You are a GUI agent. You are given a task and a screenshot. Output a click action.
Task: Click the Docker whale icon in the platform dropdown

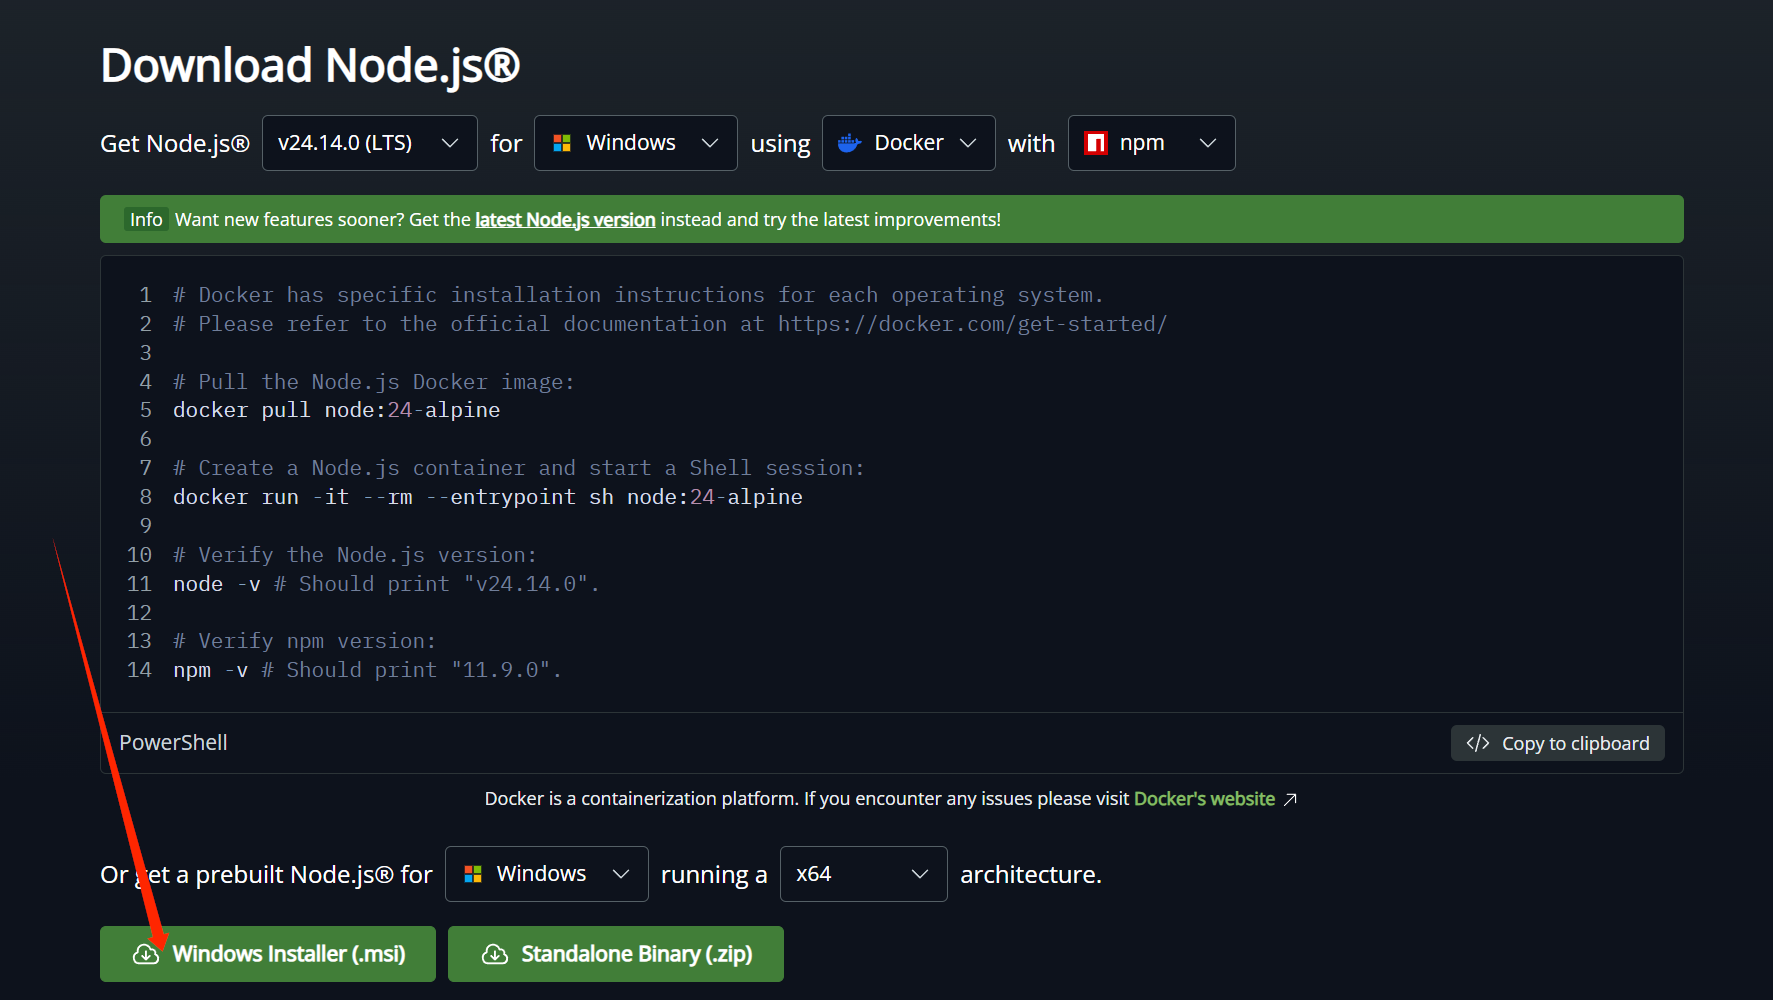[849, 143]
